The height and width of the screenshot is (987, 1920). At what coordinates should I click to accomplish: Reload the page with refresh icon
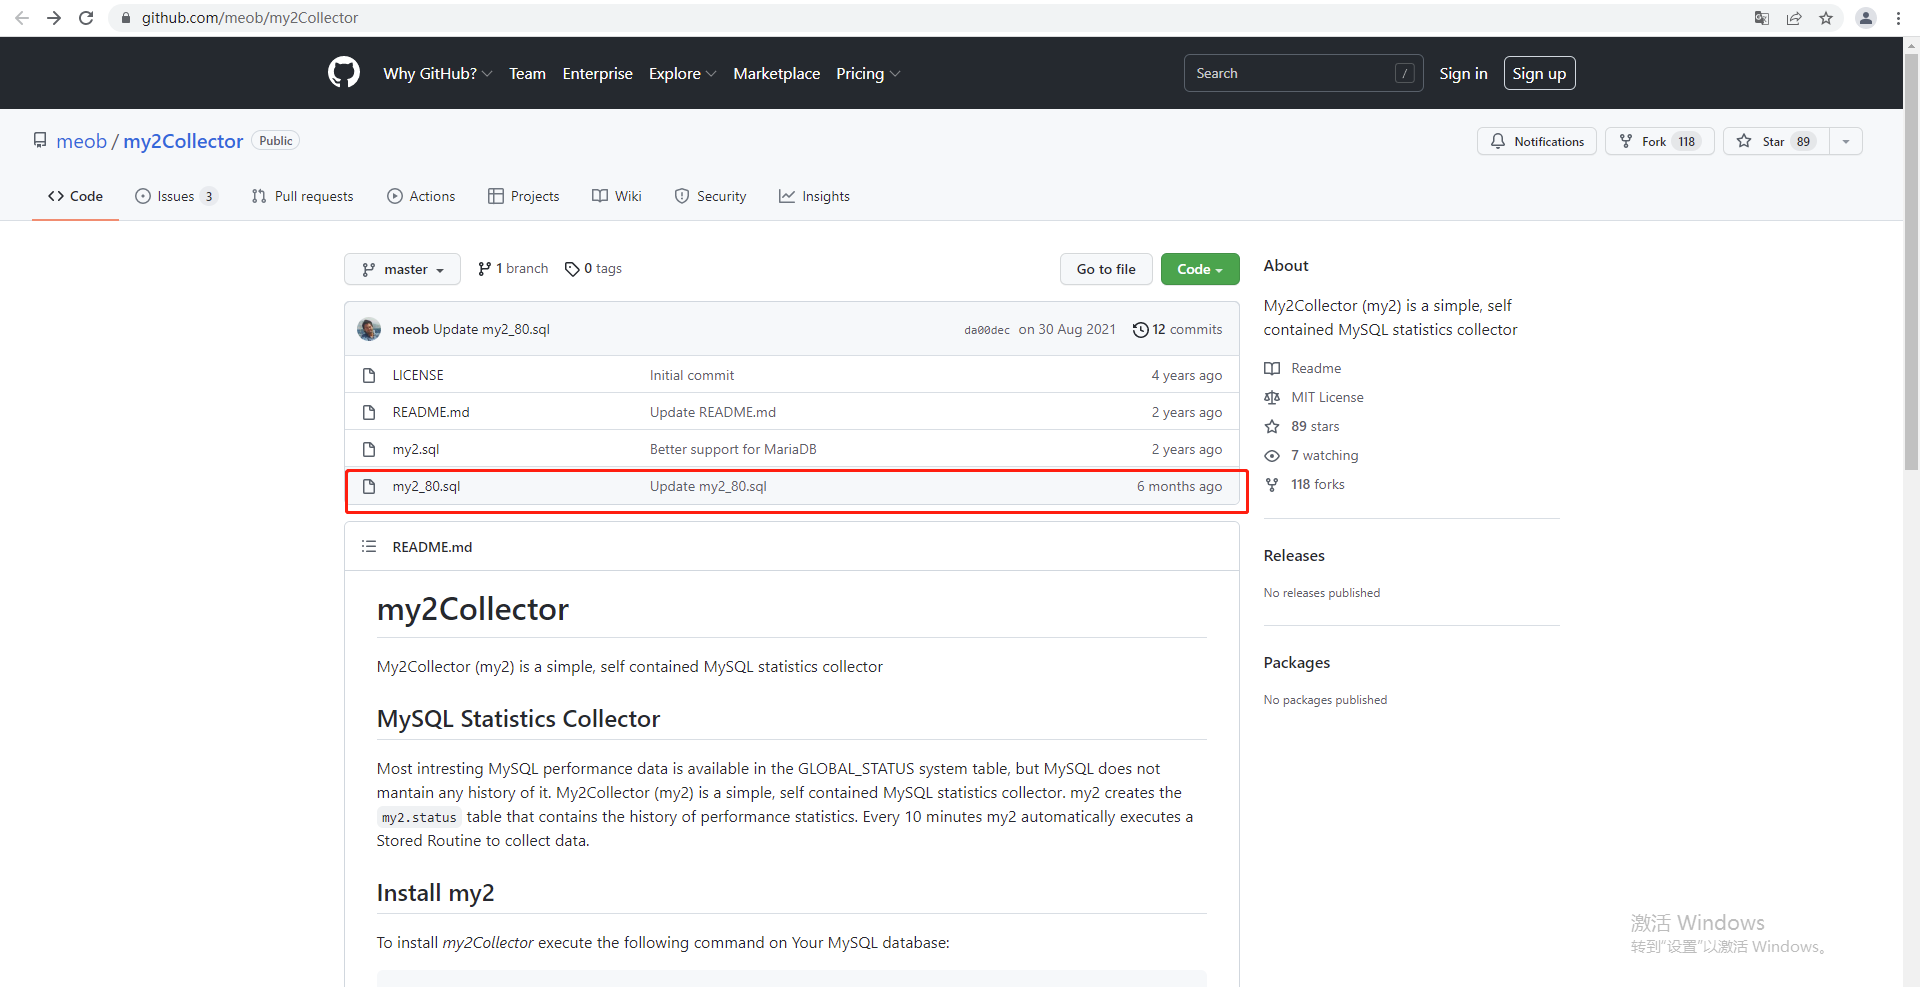tap(86, 18)
